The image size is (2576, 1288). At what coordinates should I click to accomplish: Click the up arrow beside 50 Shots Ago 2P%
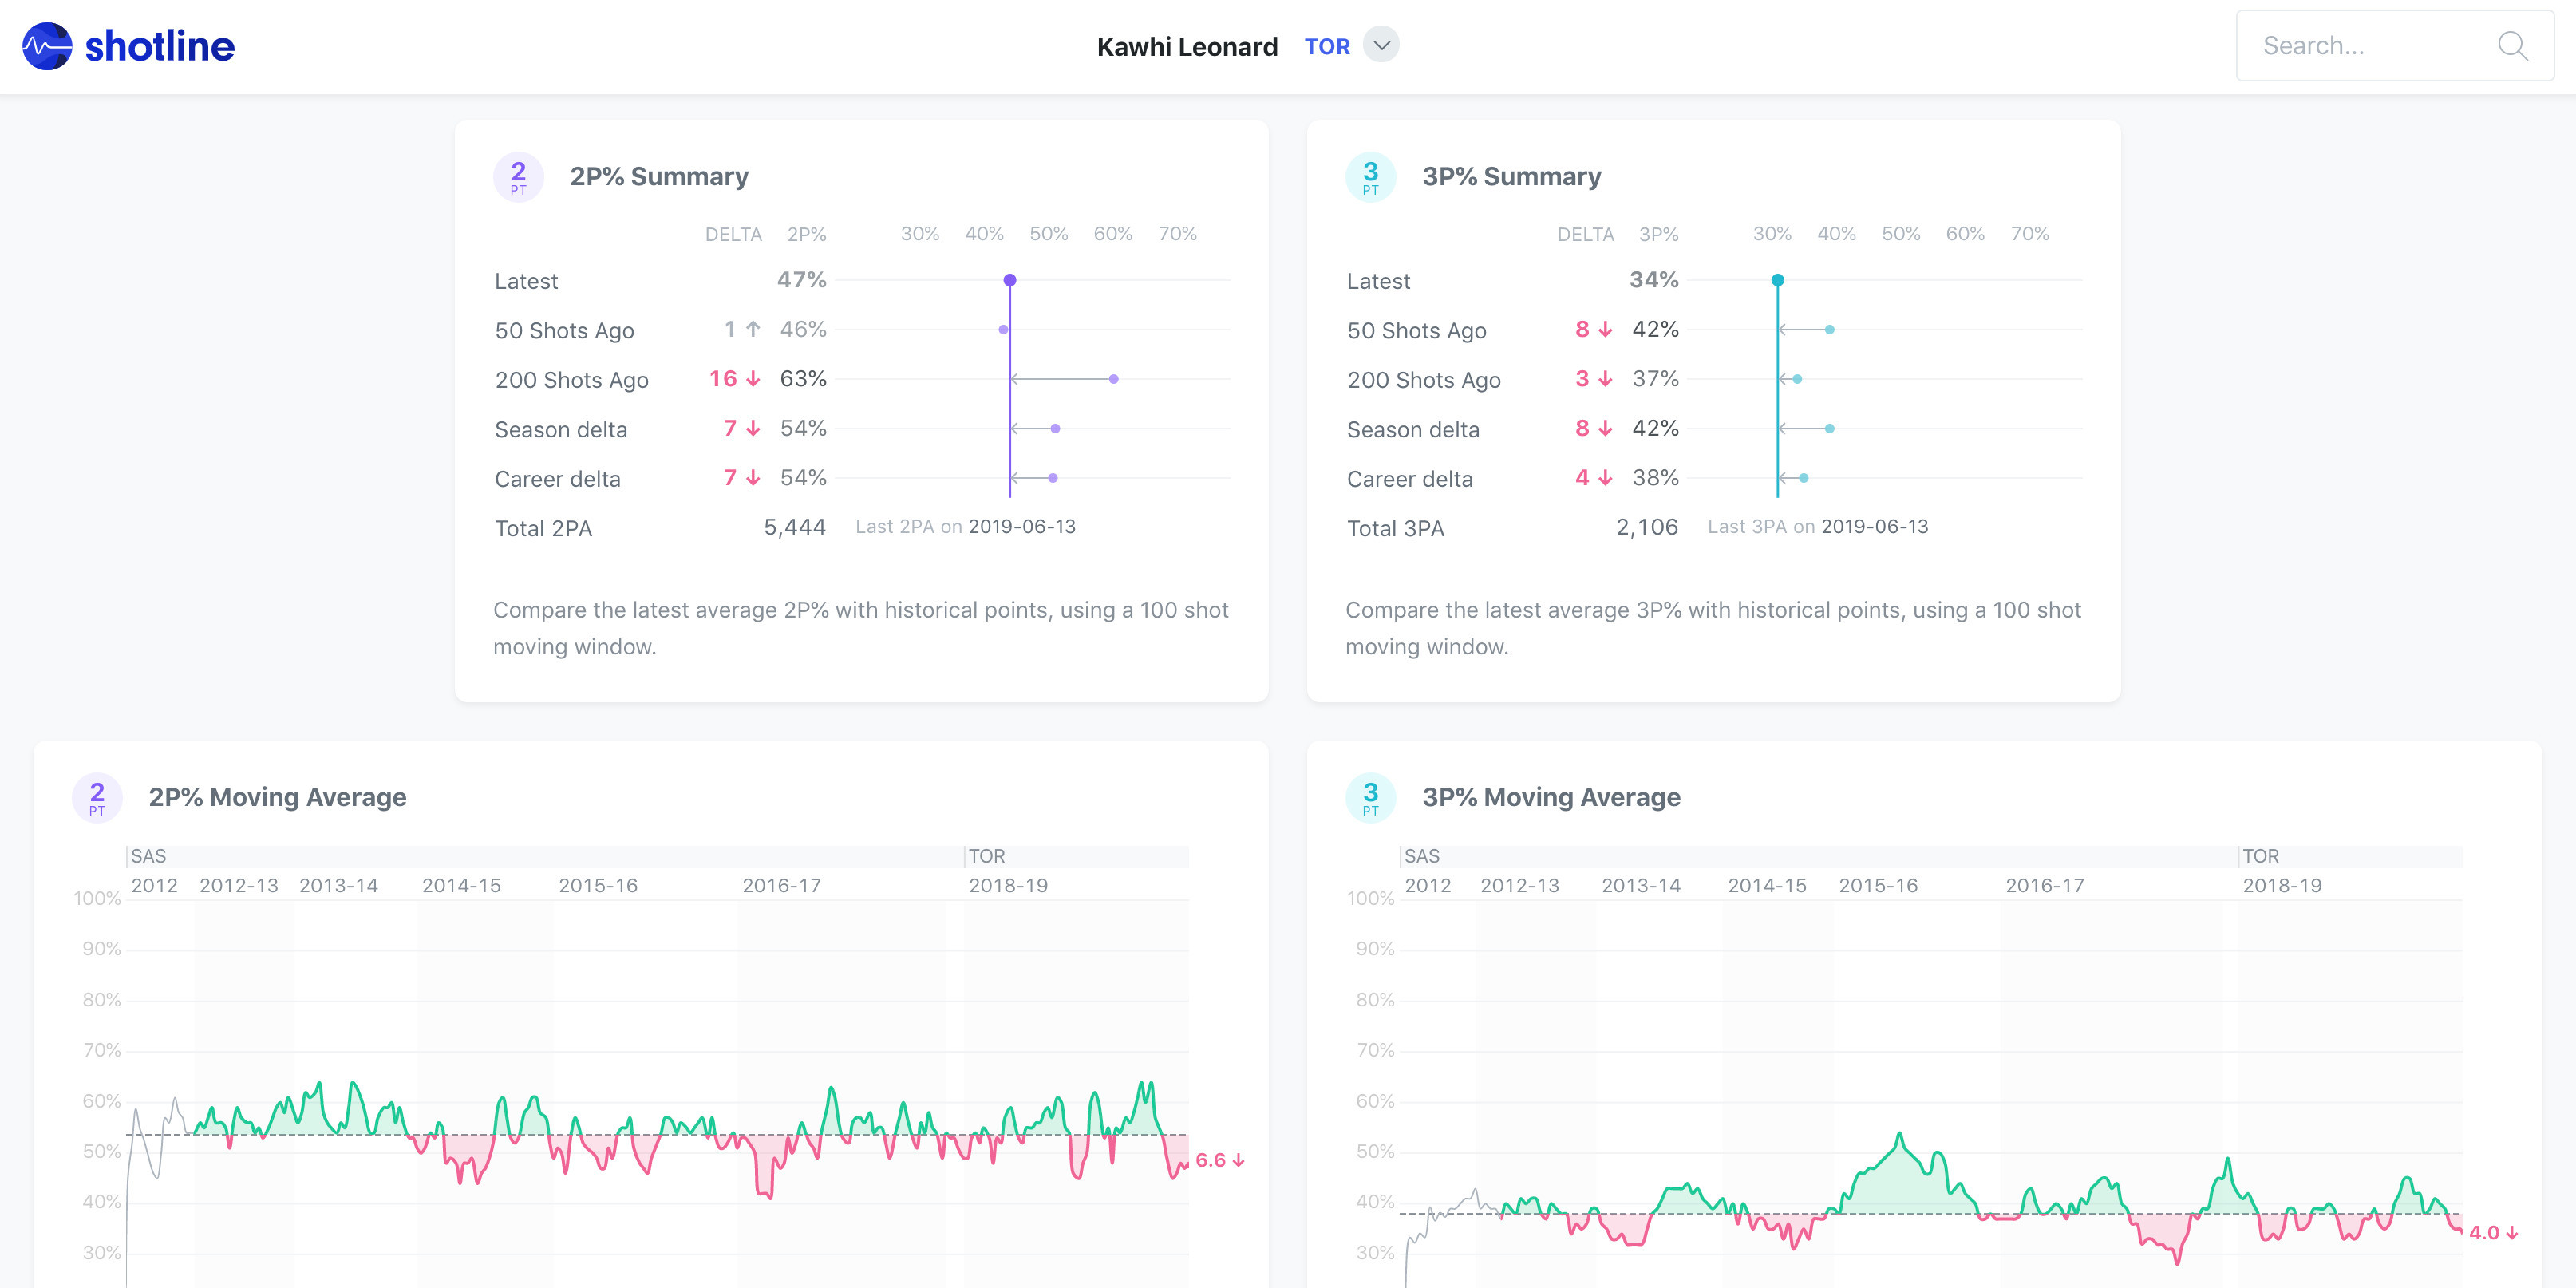coord(753,329)
